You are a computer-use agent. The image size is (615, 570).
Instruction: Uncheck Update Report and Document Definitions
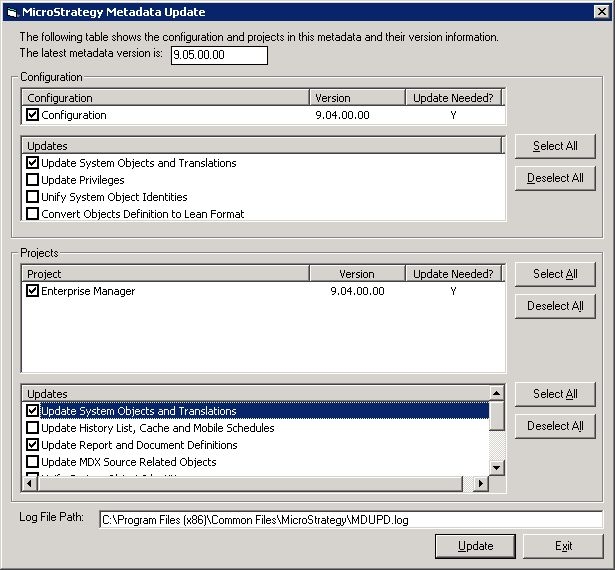33,445
